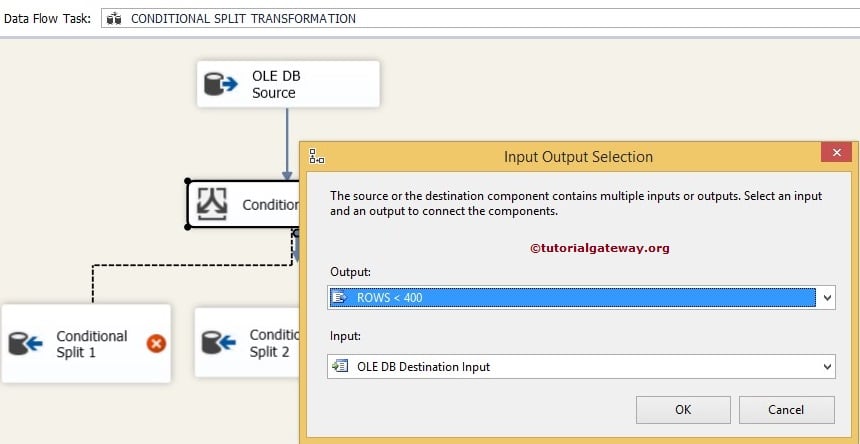Click the OLE DB Source database icon
Screen dimensions: 860x444
pyautogui.click(x=220, y=84)
